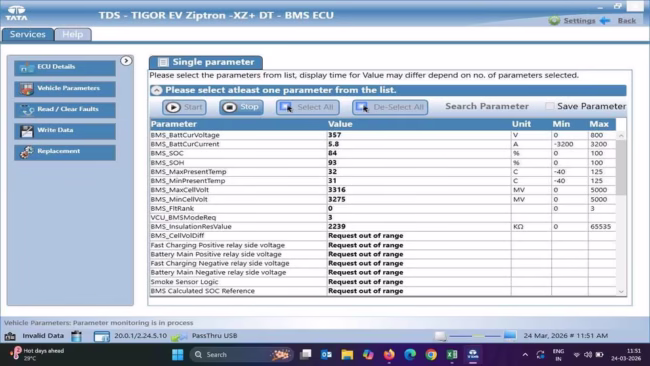Click the scrollbar down arrow of table
Screen dimensions: 650x366
tap(621, 291)
